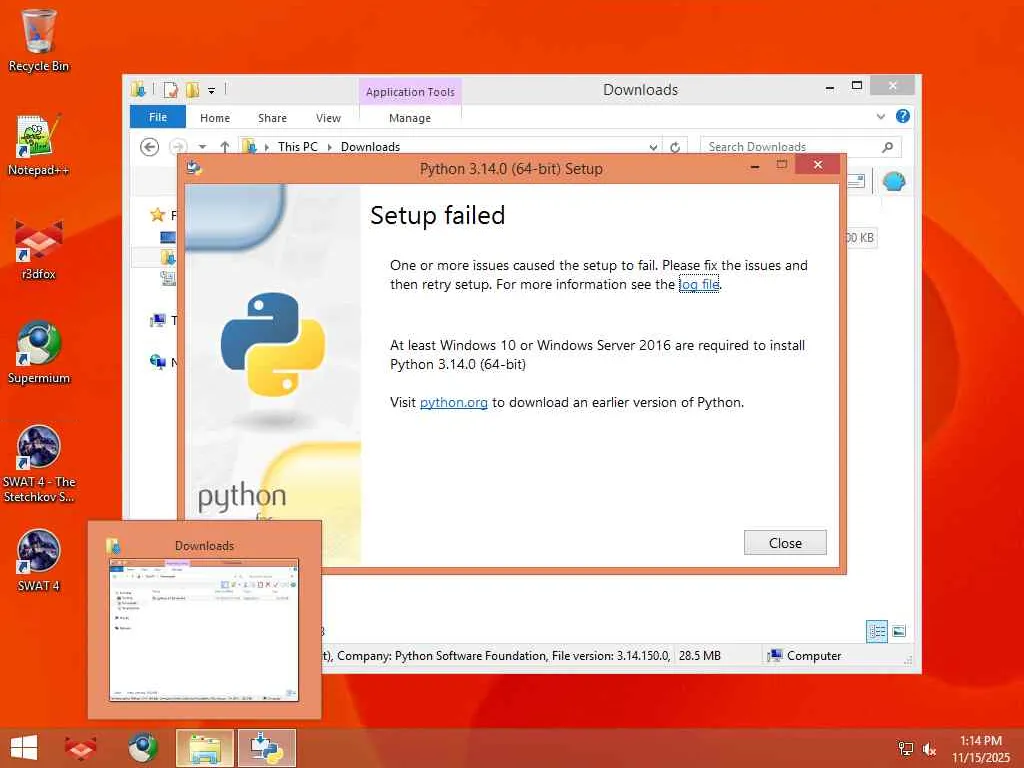Select the Downloads item in navigation pane
This screenshot has width=1024, height=768.
tap(168, 257)
